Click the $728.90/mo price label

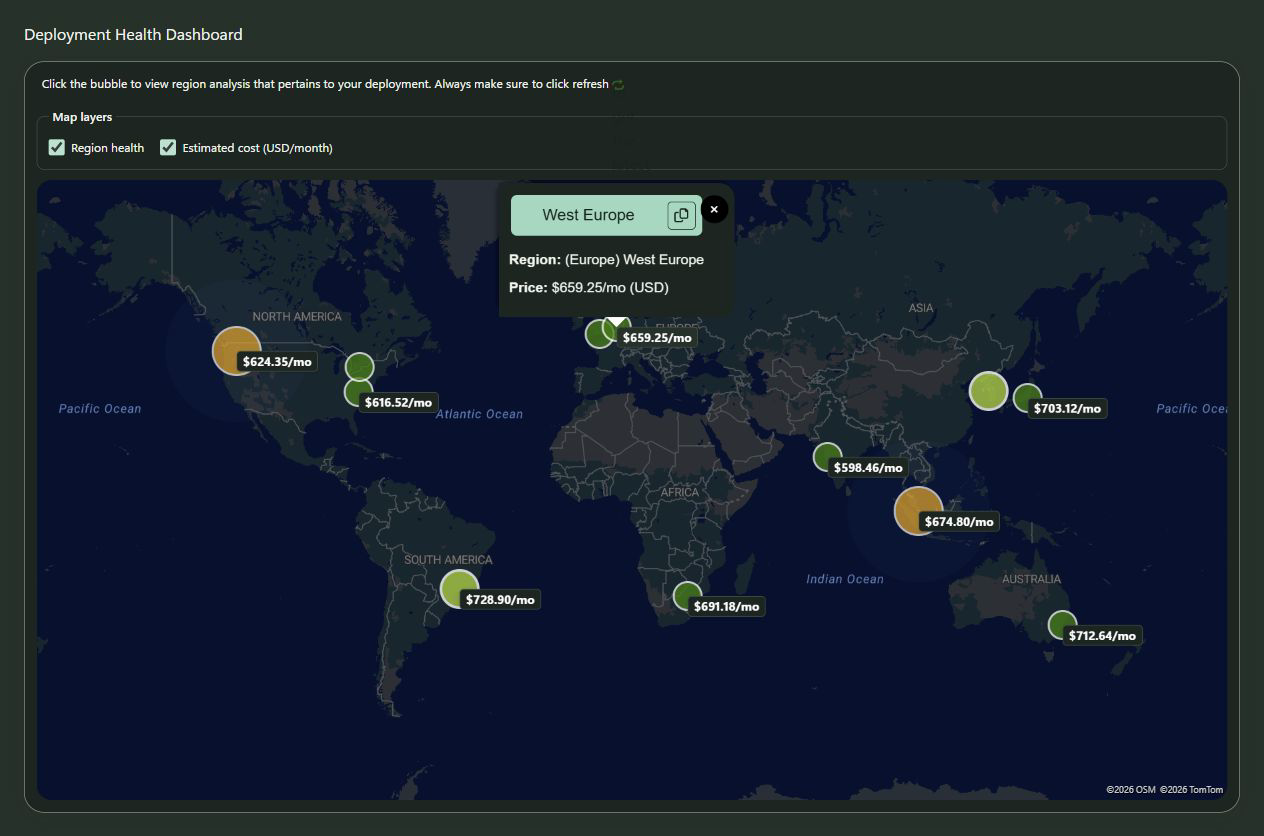pyautogui.click(x=500, y=600)
